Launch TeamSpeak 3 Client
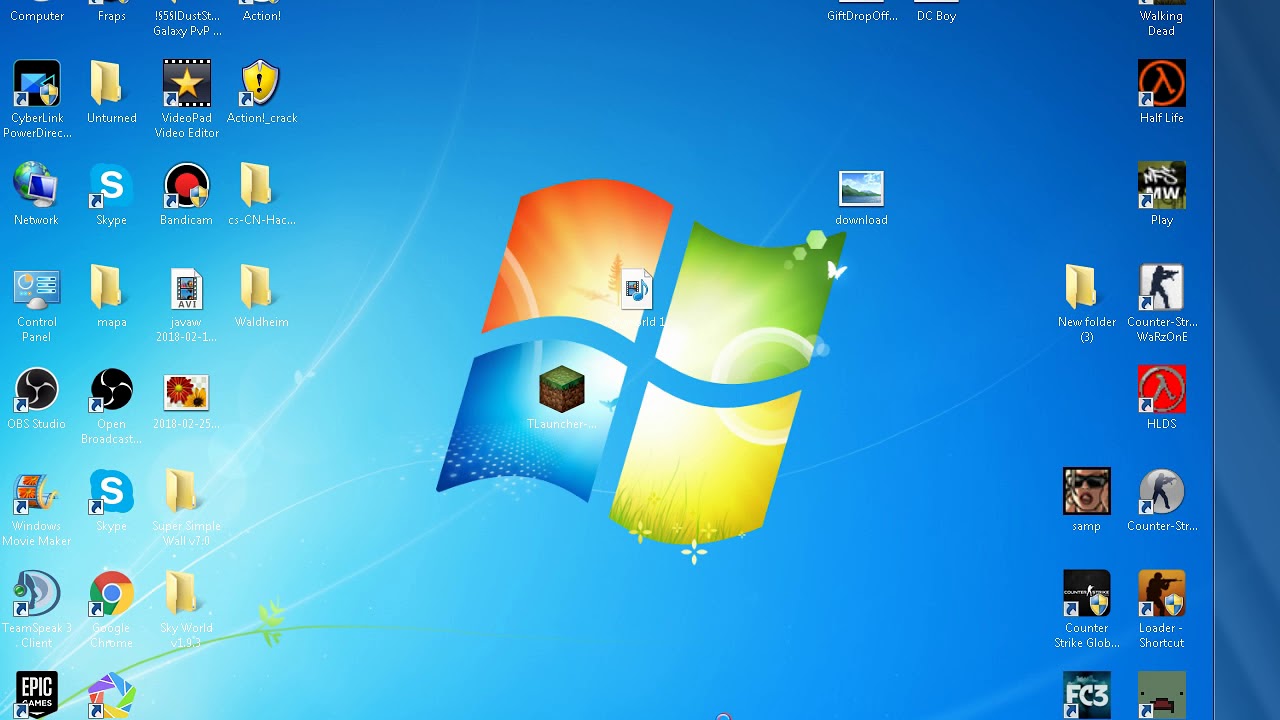 pos(37,594)
